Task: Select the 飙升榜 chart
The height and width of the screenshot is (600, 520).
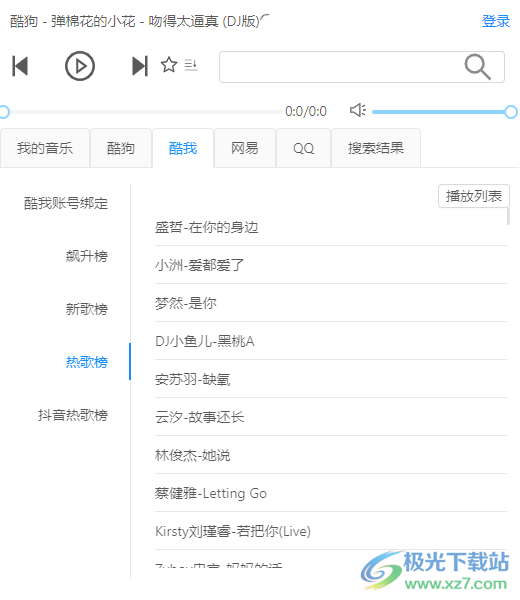Action: [x=87, y=256]
